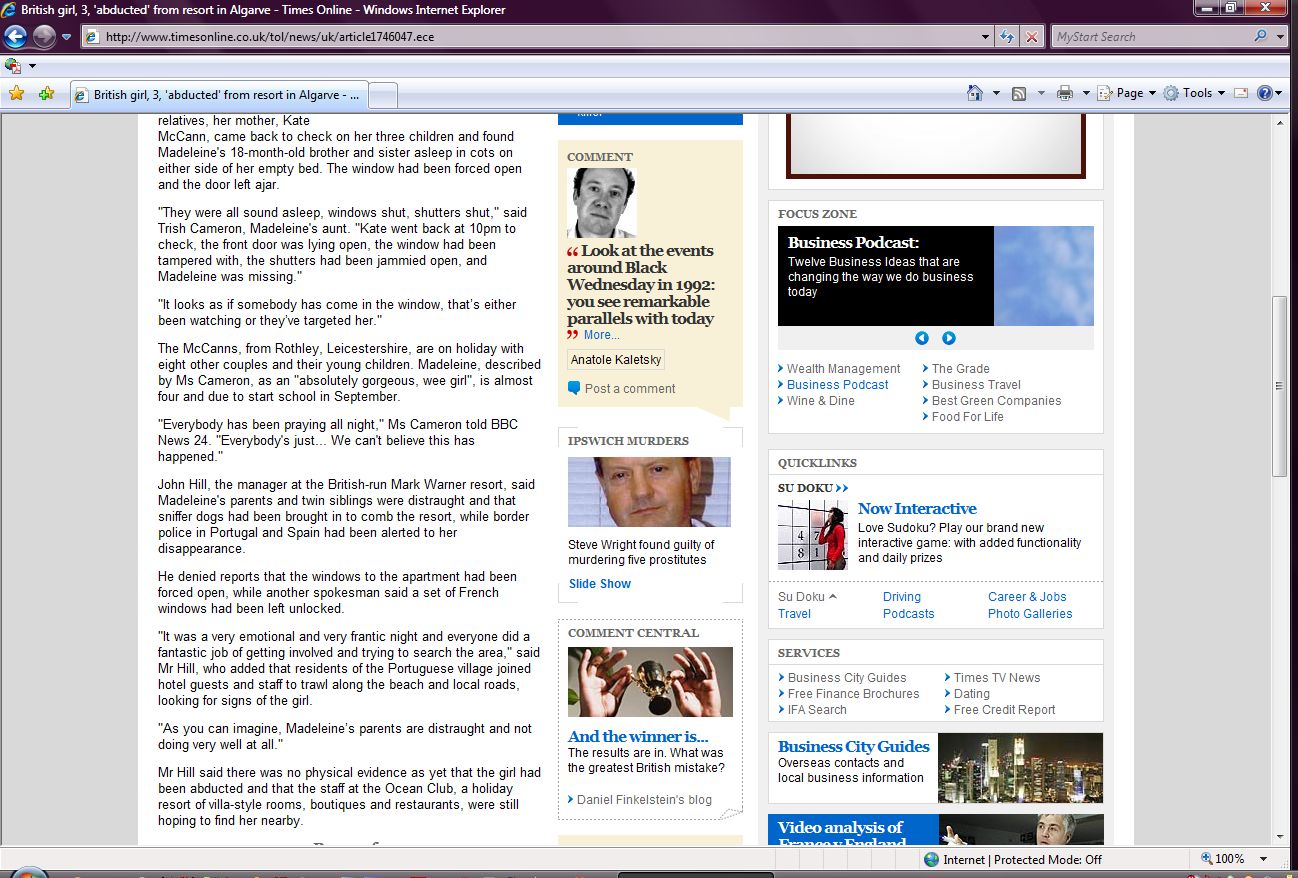Show previous Focus Zone slide
Viewport: 1298px width, 878px height.
tap(922, 338)
